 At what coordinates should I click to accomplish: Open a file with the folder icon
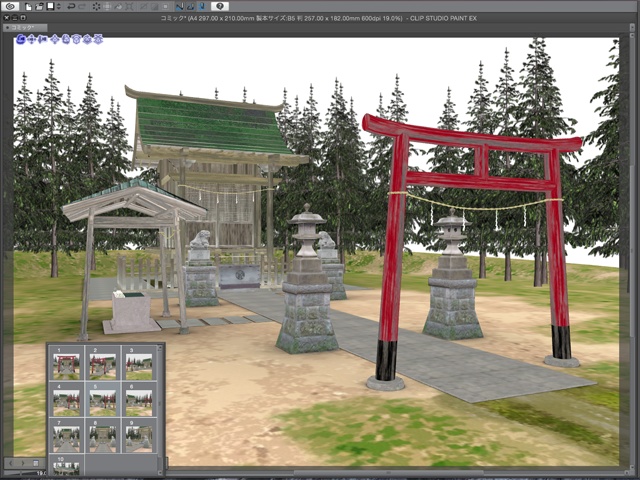[x=39, y=7]
